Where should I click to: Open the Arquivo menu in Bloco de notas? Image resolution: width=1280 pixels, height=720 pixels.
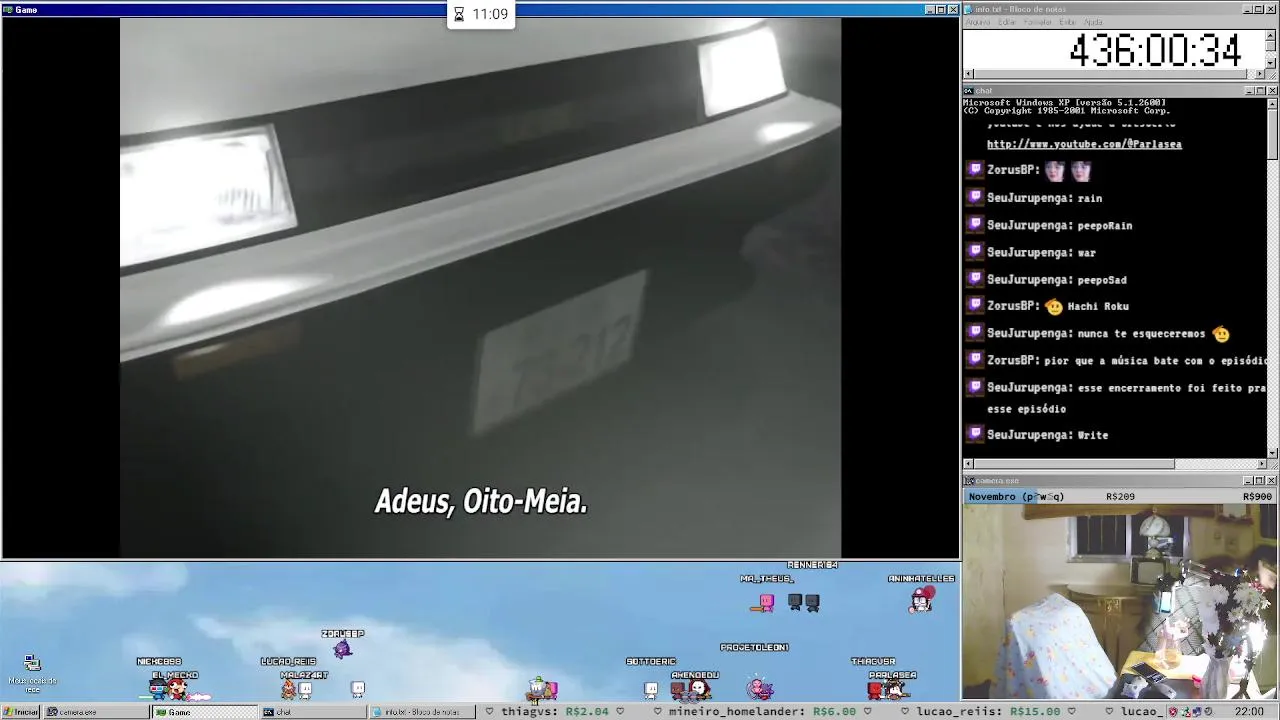[977, 22]
